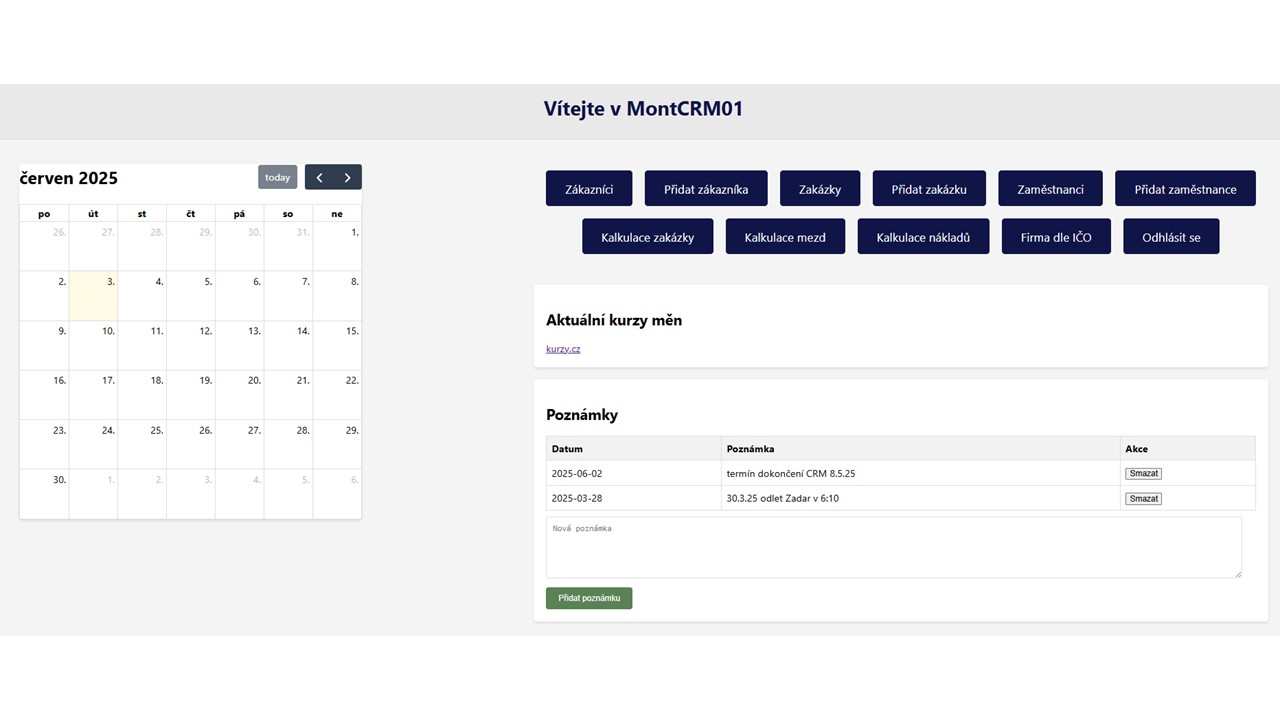
Task: Click note text 'termín dokončení CRM 8.5.25'
Action: point(791,474)
